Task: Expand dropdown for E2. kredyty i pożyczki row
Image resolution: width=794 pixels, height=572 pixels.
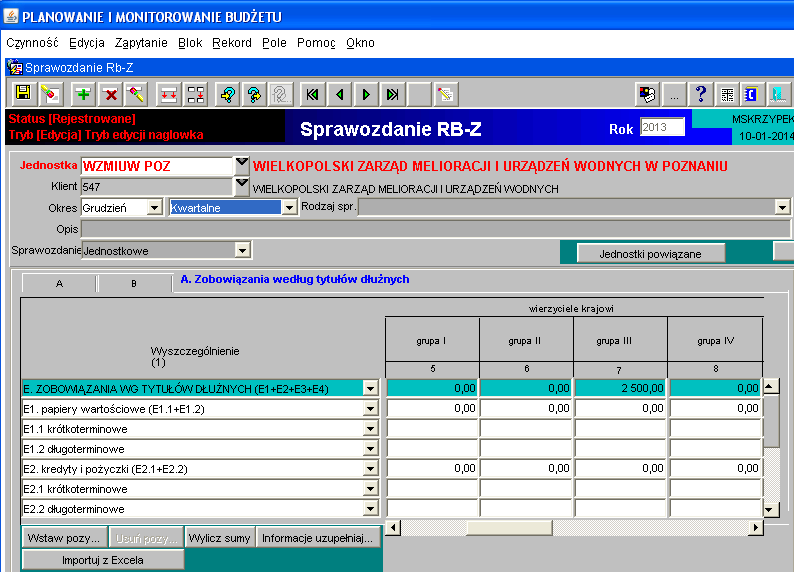Action: click(x=371, y=469)
